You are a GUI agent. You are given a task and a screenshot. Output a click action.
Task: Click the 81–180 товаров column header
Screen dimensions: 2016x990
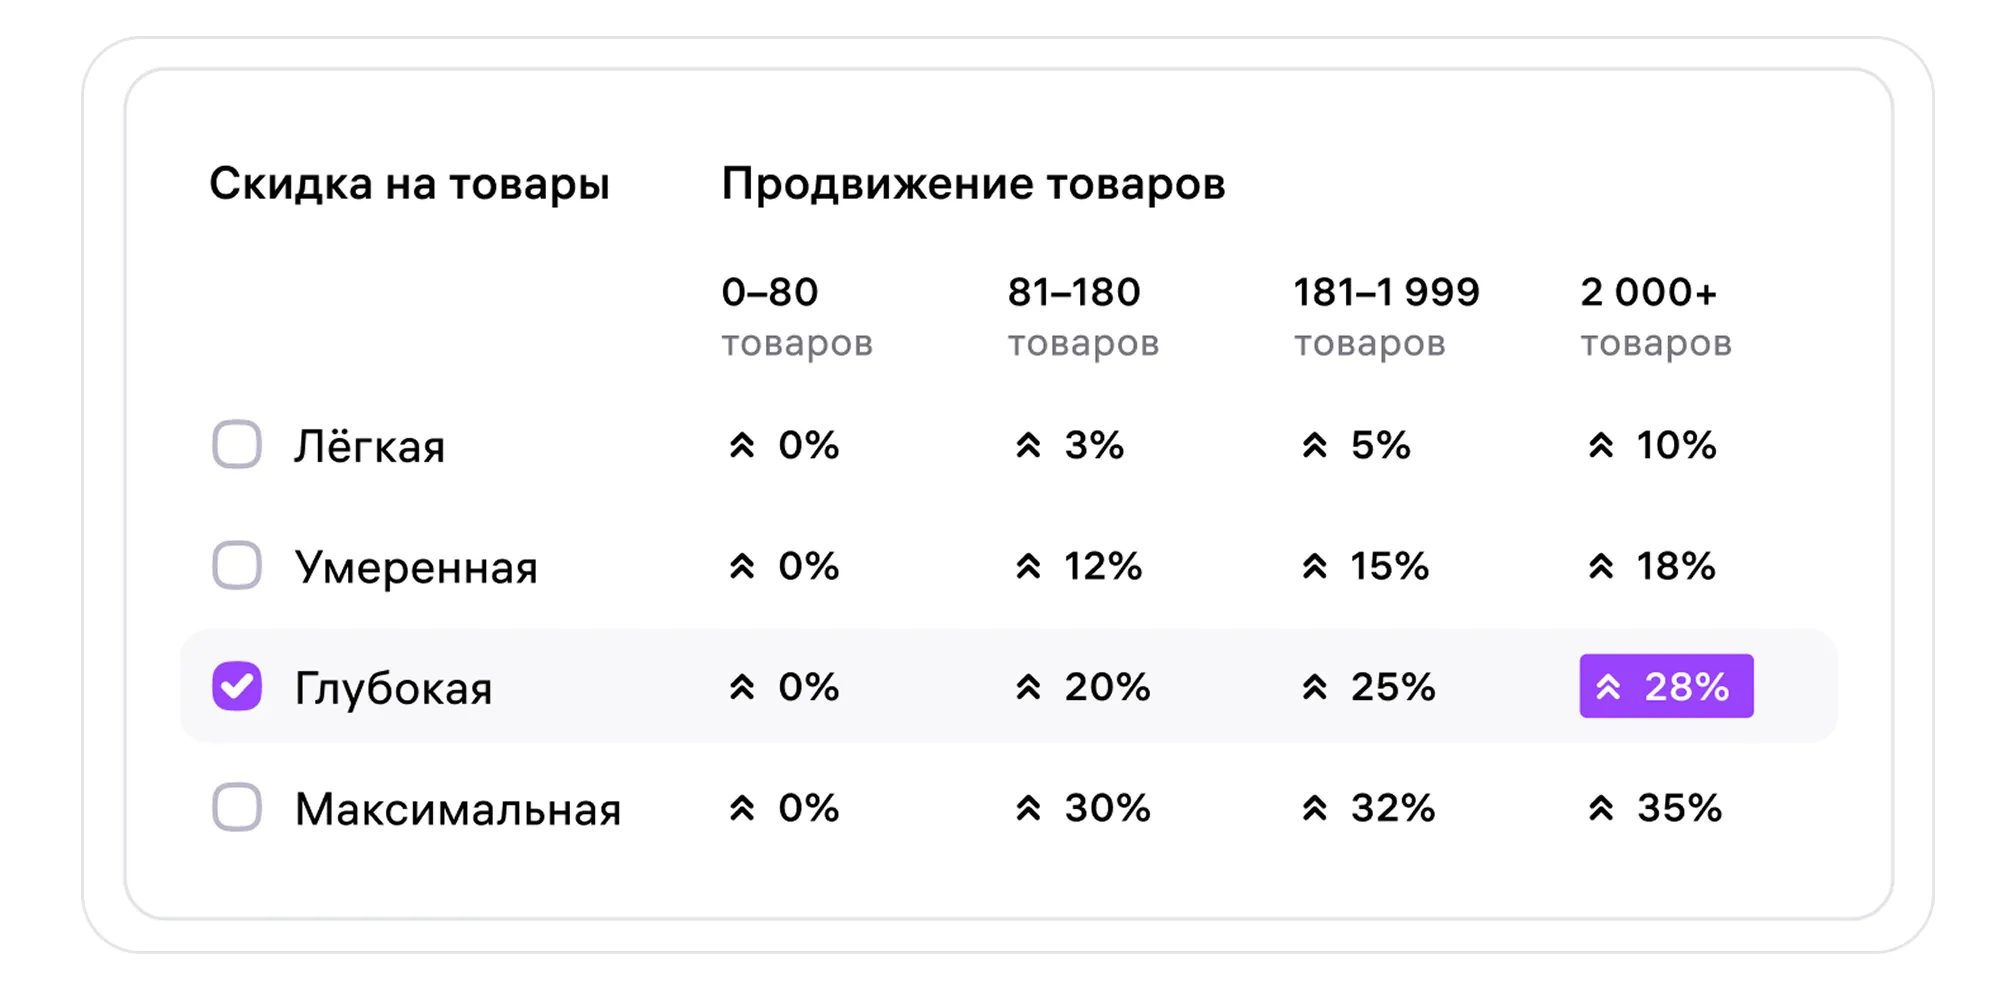[1082, 316]
